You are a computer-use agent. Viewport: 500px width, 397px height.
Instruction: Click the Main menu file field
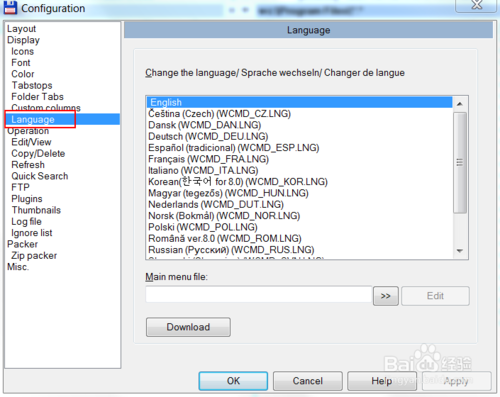click(259, 294)
